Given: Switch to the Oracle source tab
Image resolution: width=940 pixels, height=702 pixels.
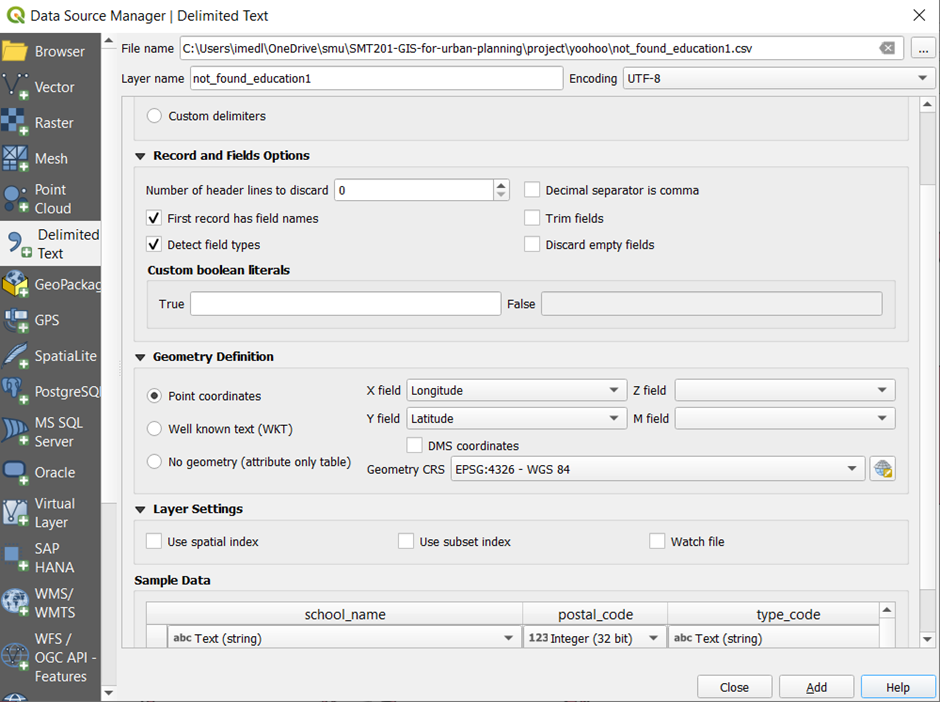Looking at the screenshot, I should tap(15, 472).
